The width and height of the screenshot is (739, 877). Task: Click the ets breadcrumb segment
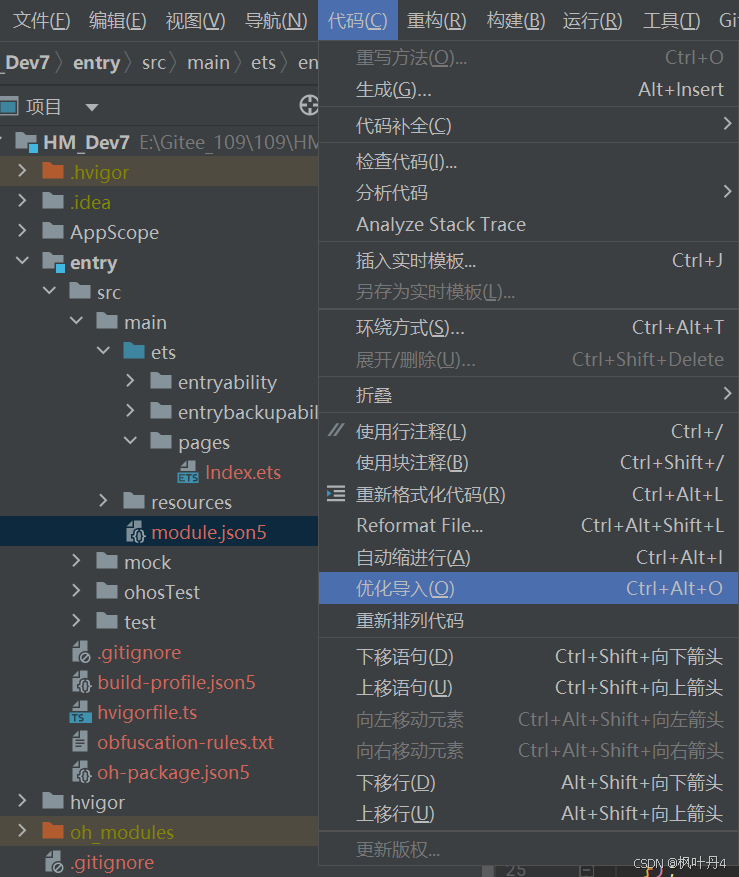[x=263, y=63]
